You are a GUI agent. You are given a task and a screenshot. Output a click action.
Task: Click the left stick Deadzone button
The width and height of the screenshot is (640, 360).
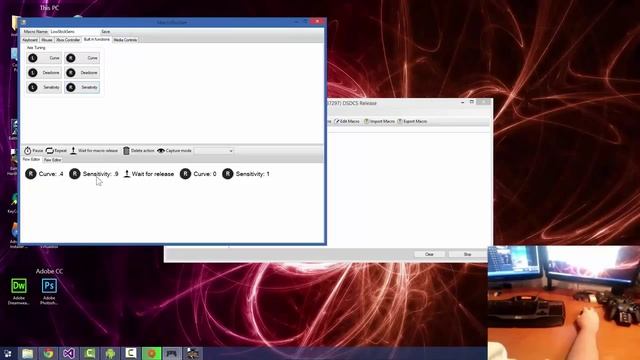click(x=44, y=73)
